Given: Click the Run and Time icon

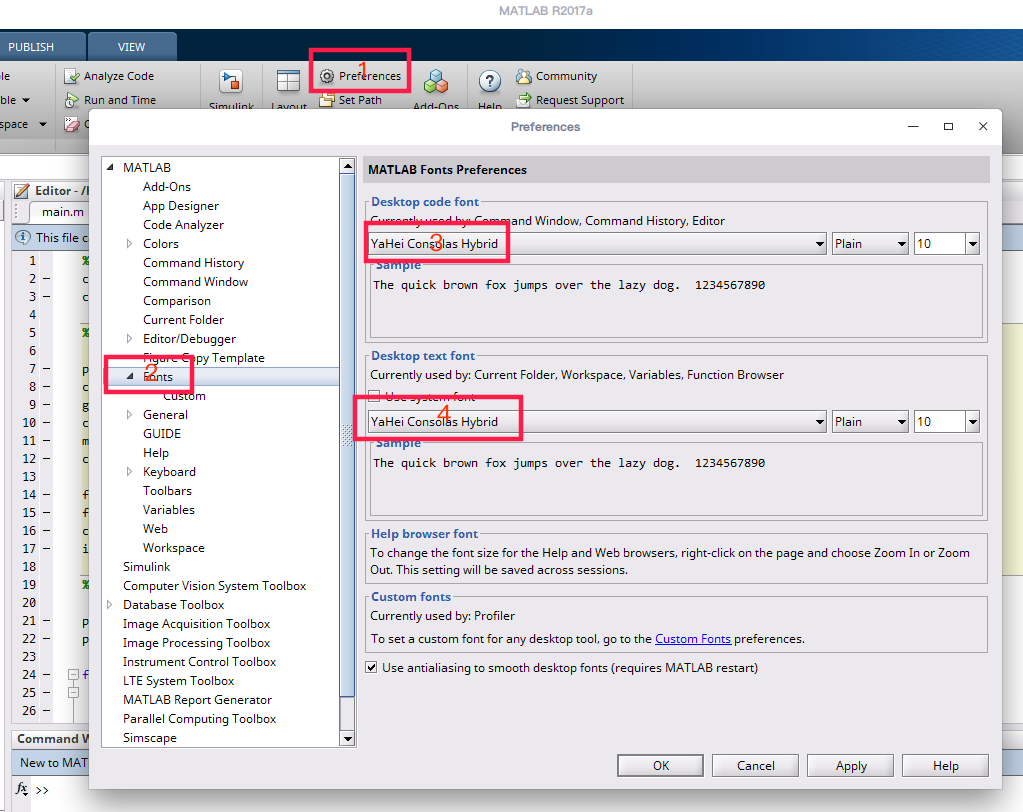Looking at the screenshot, I should [72, 100].
